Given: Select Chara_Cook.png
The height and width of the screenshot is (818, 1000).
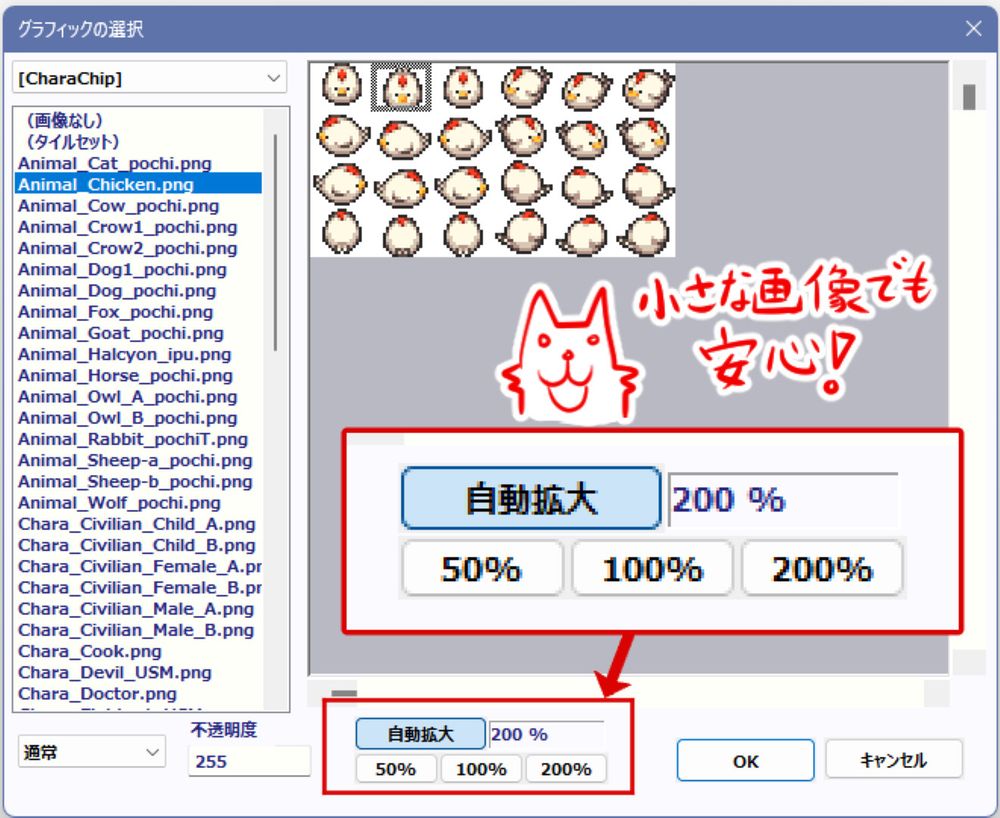Looking at the screenshot, I should 138,651.
